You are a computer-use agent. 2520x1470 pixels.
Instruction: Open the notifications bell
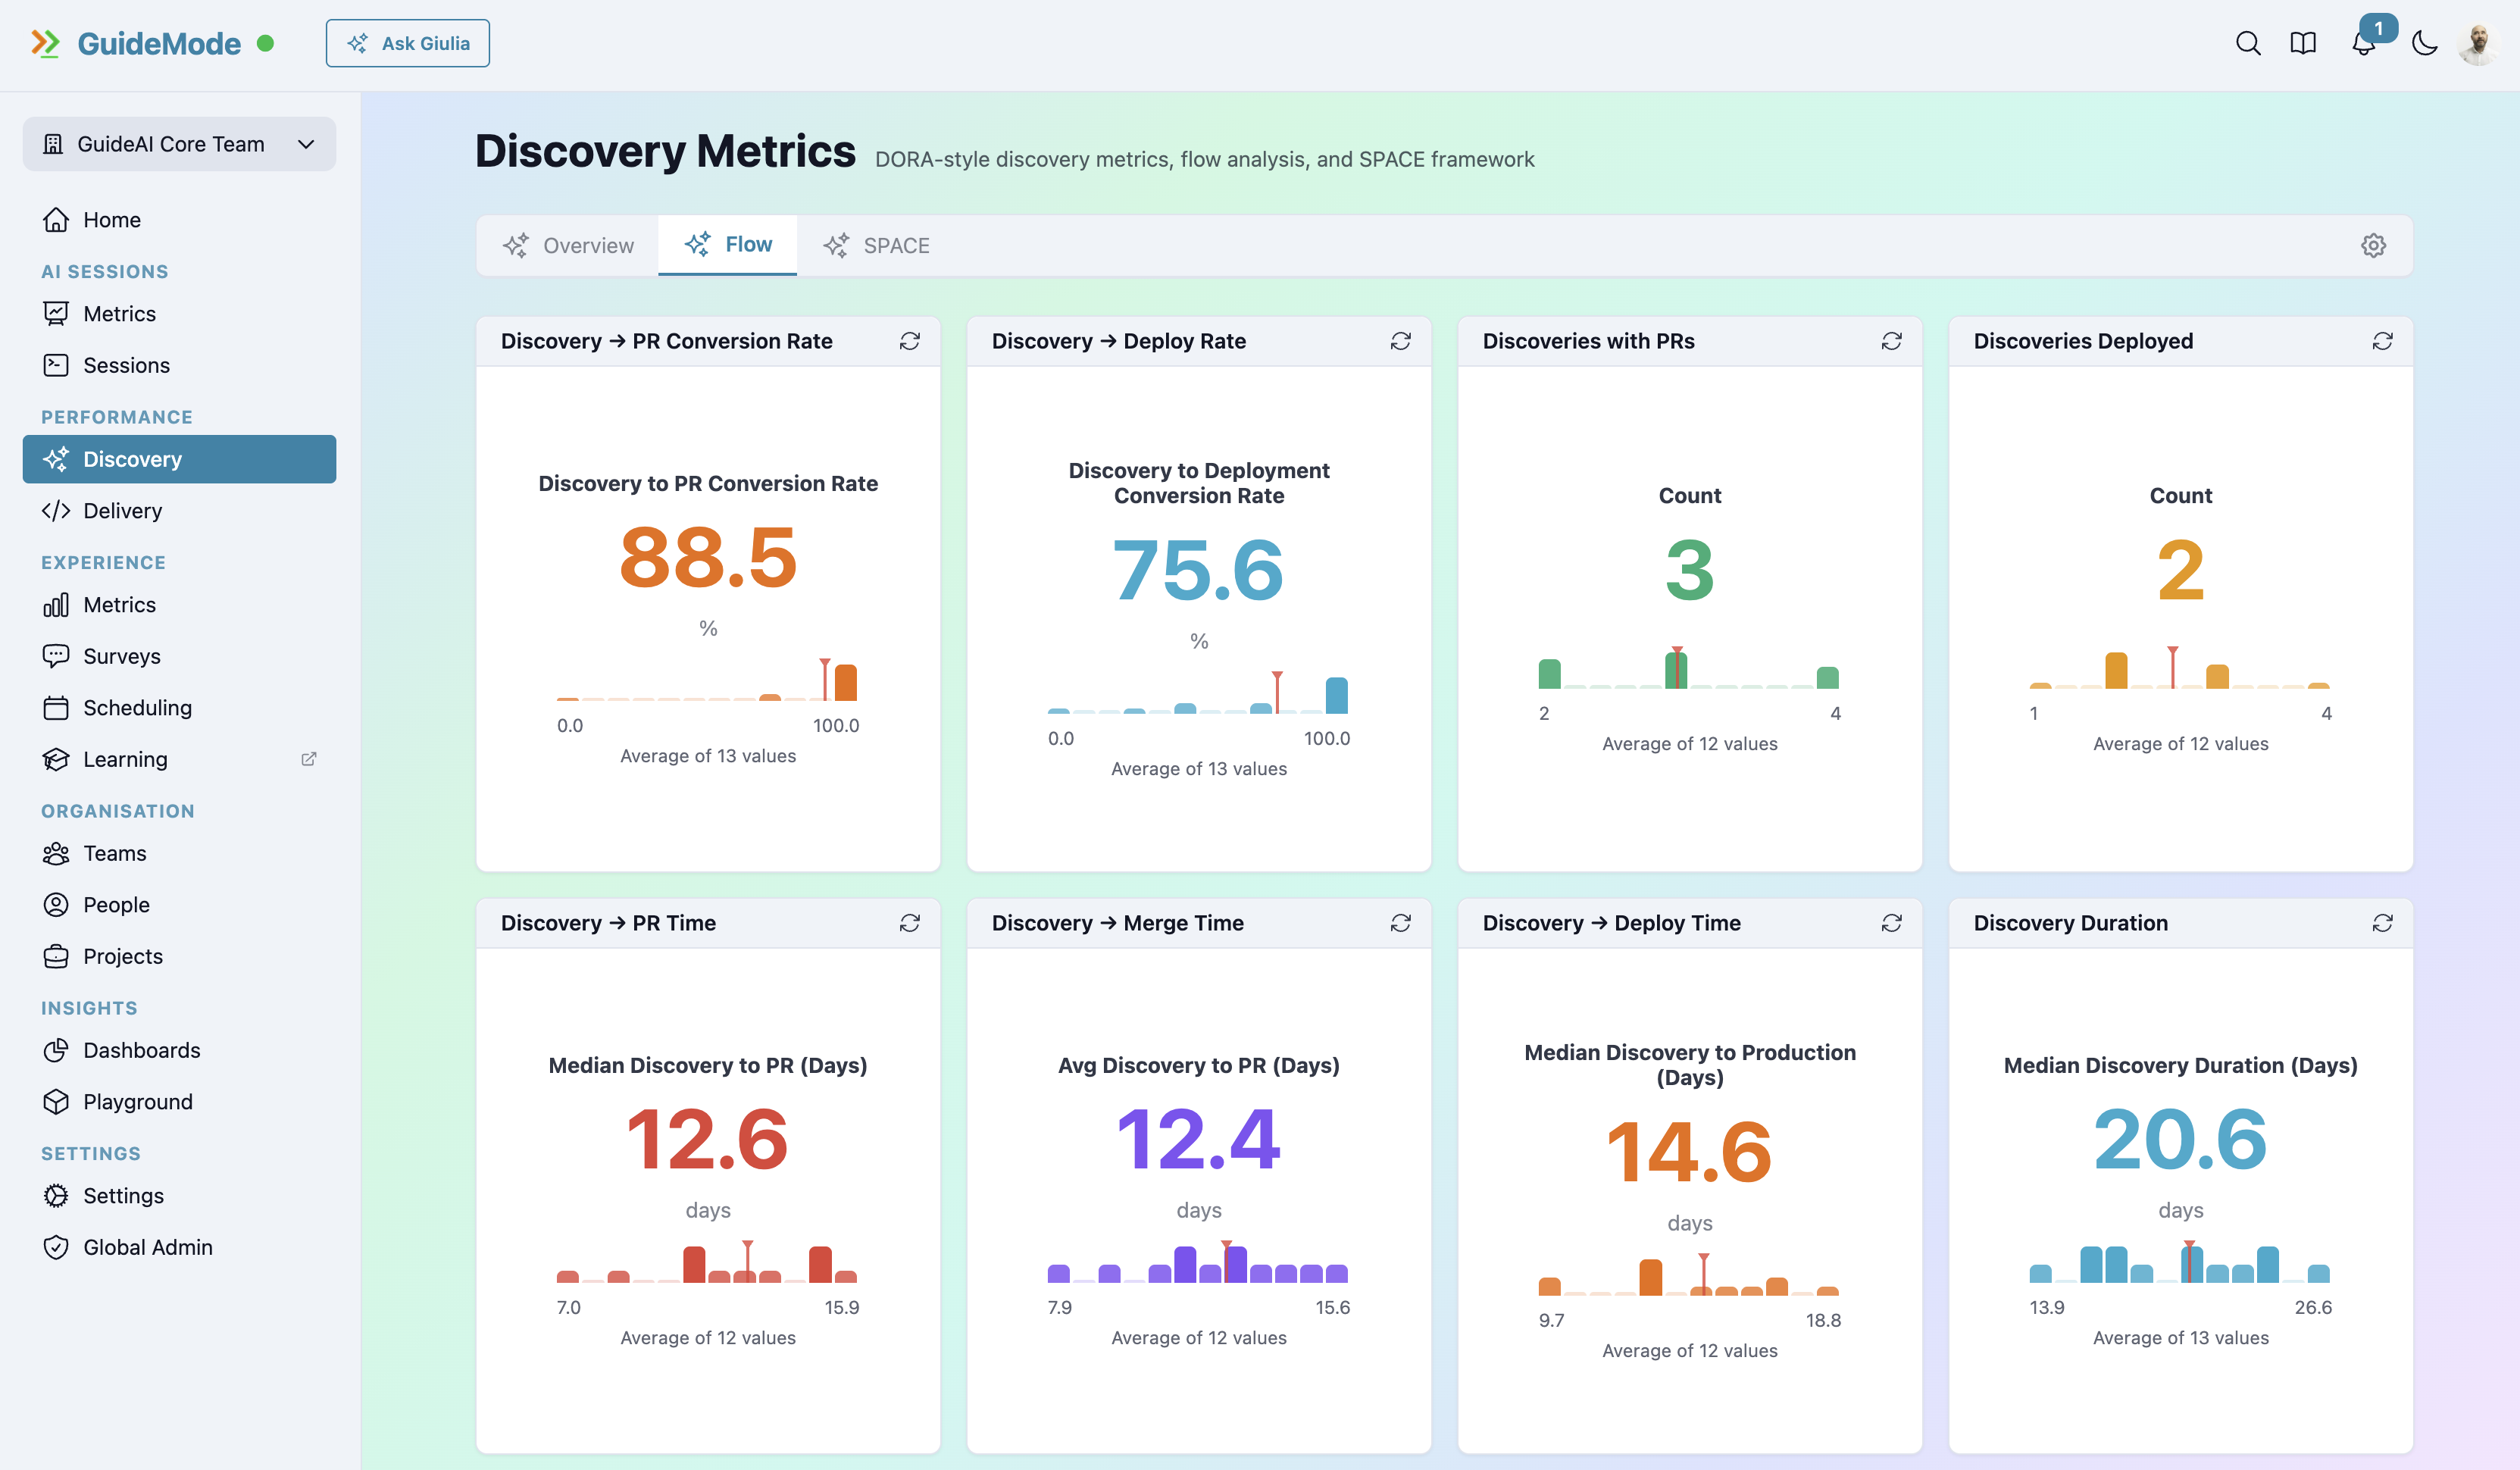2364,44
